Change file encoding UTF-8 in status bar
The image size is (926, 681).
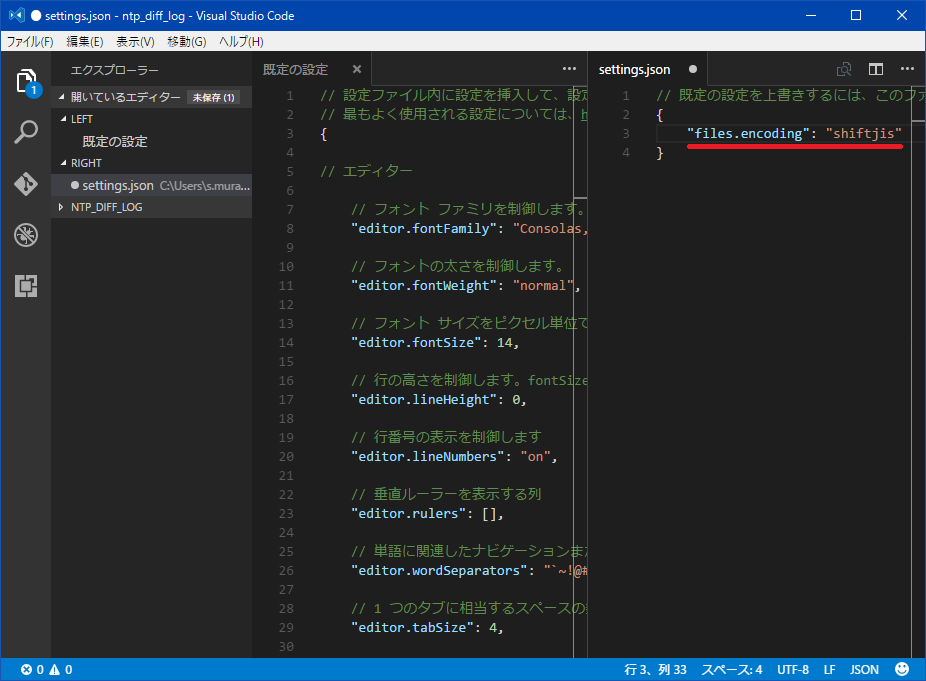(793, 670)
